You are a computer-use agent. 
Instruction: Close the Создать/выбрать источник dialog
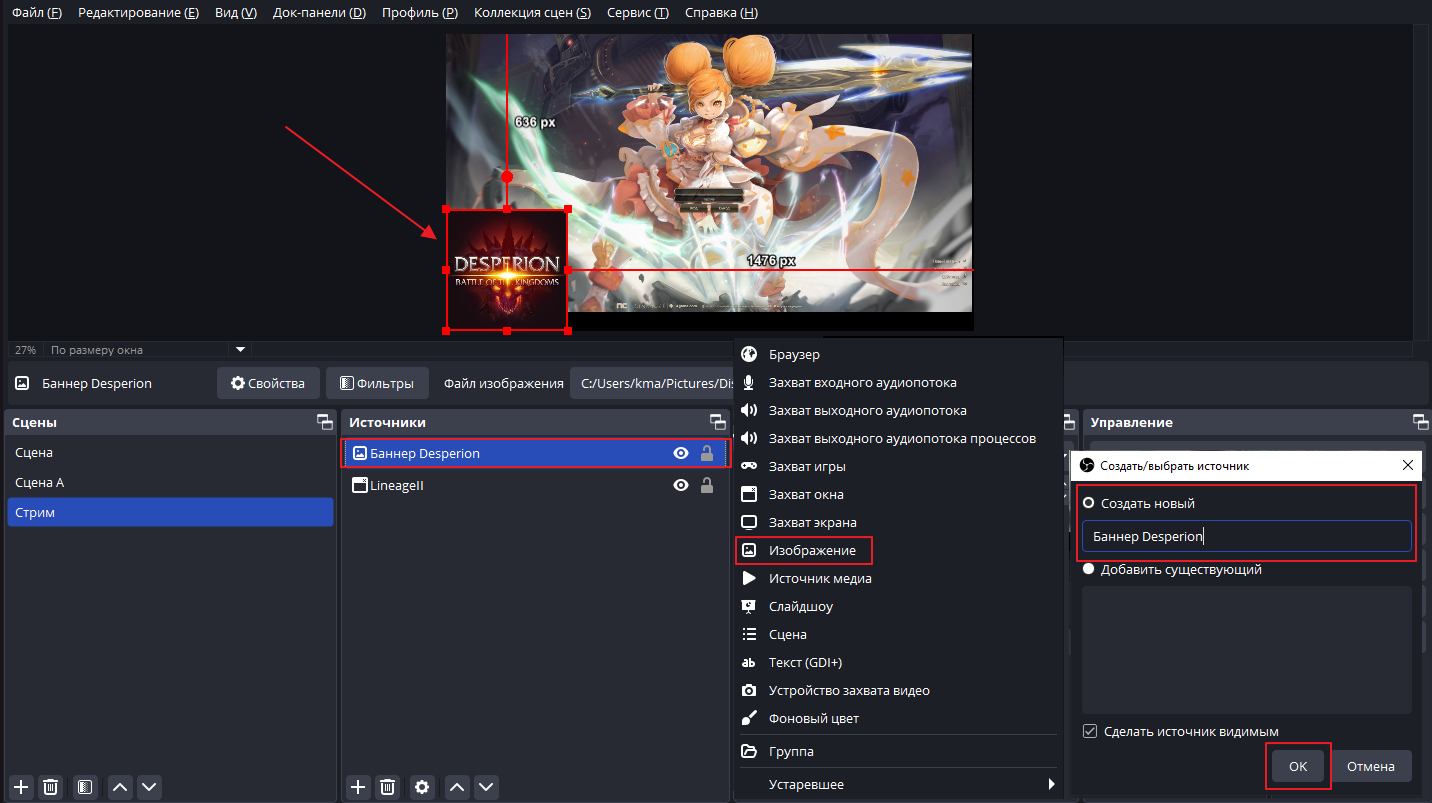coord(1408,465)
